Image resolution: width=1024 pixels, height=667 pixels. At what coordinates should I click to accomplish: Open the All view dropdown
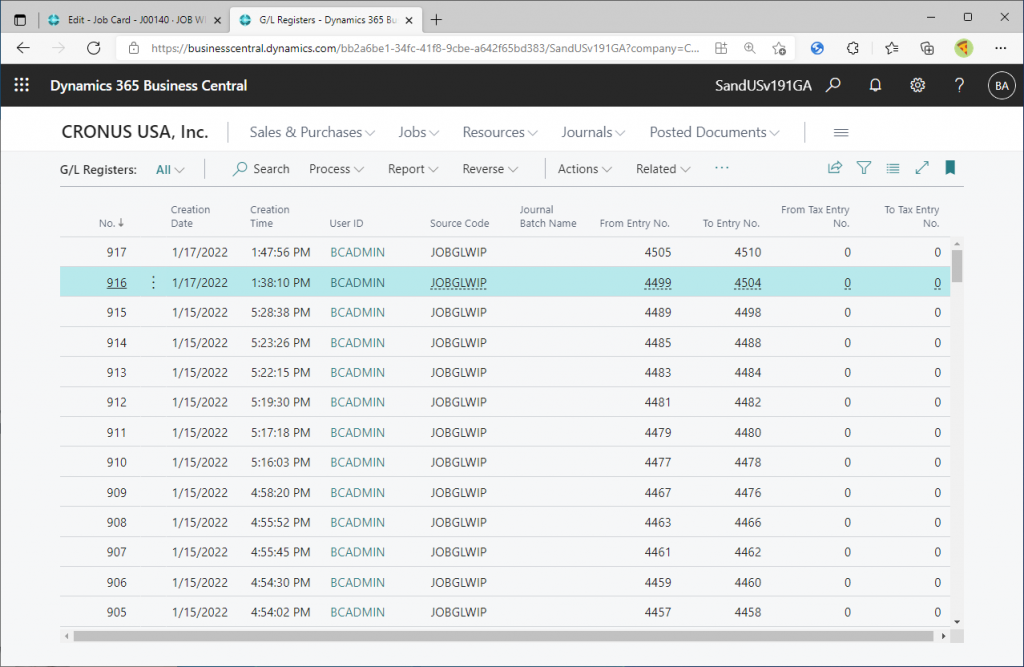[170, 169]
